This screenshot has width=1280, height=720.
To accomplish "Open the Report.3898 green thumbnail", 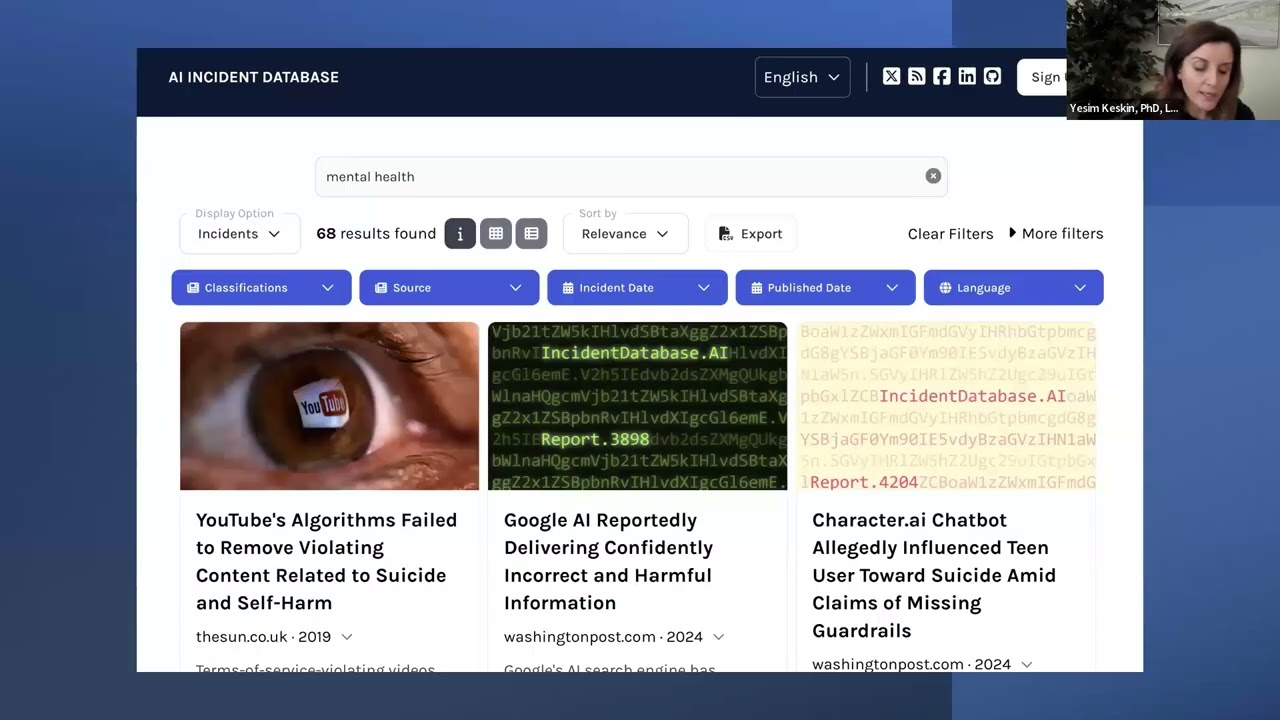I will 637,406.
